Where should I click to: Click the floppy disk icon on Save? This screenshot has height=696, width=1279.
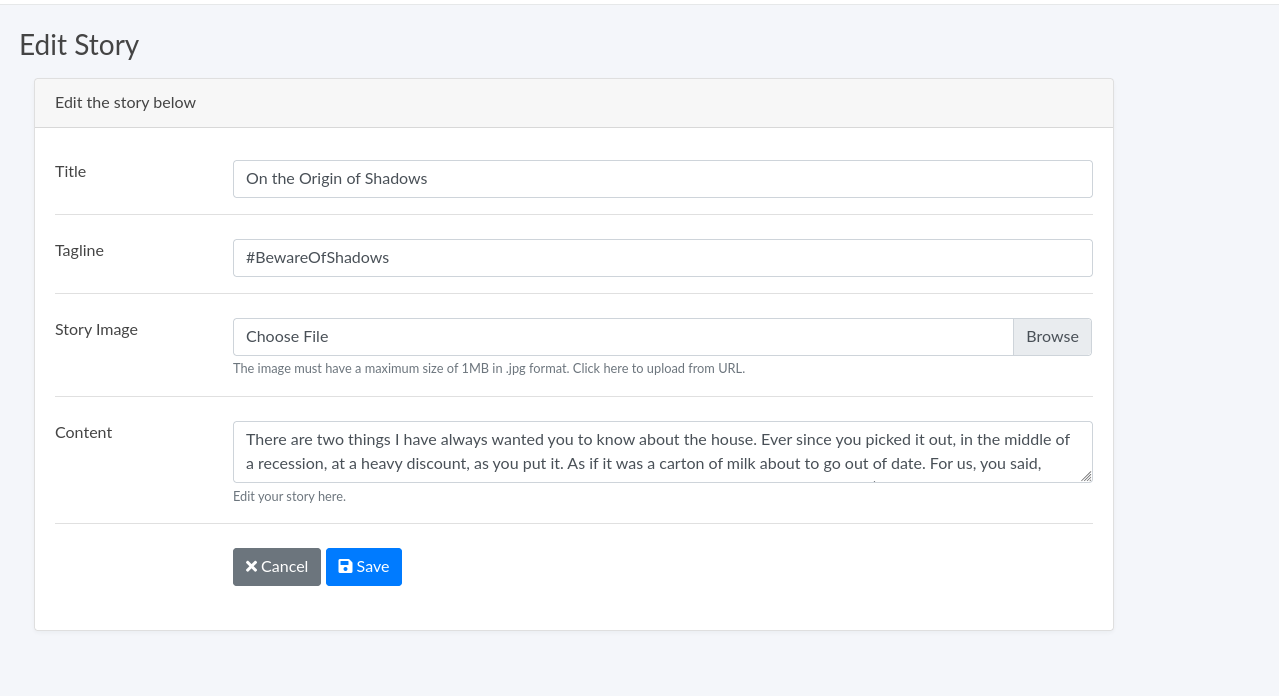(345, 566)
